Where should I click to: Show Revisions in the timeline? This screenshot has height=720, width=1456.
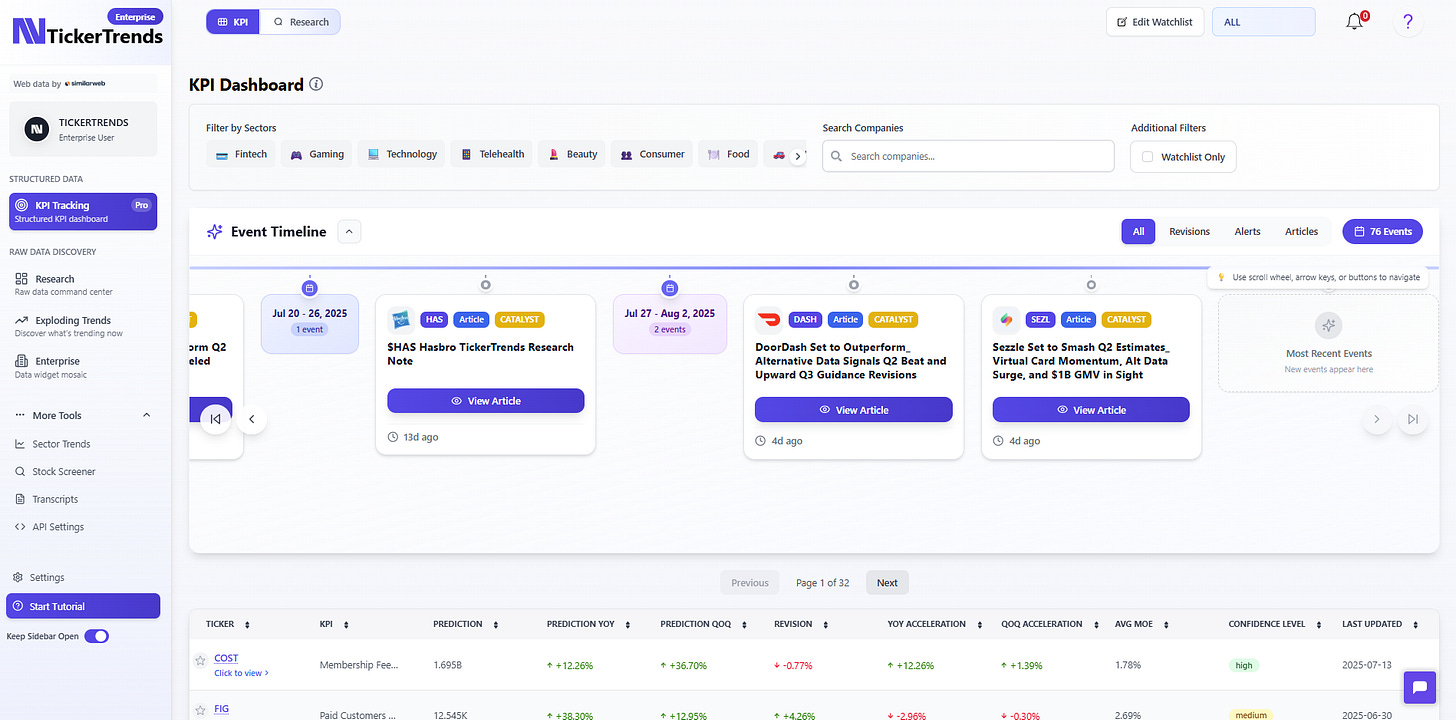[1189, 231]
